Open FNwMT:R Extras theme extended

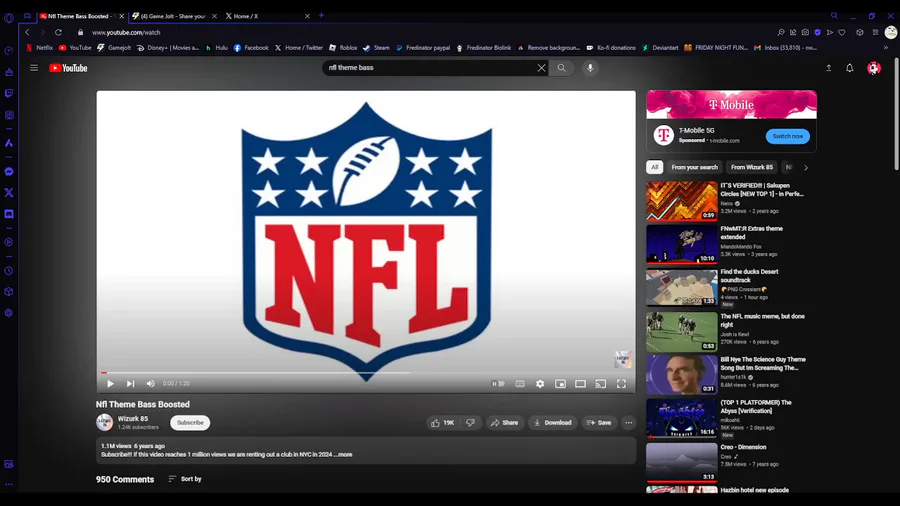point(751,232)
